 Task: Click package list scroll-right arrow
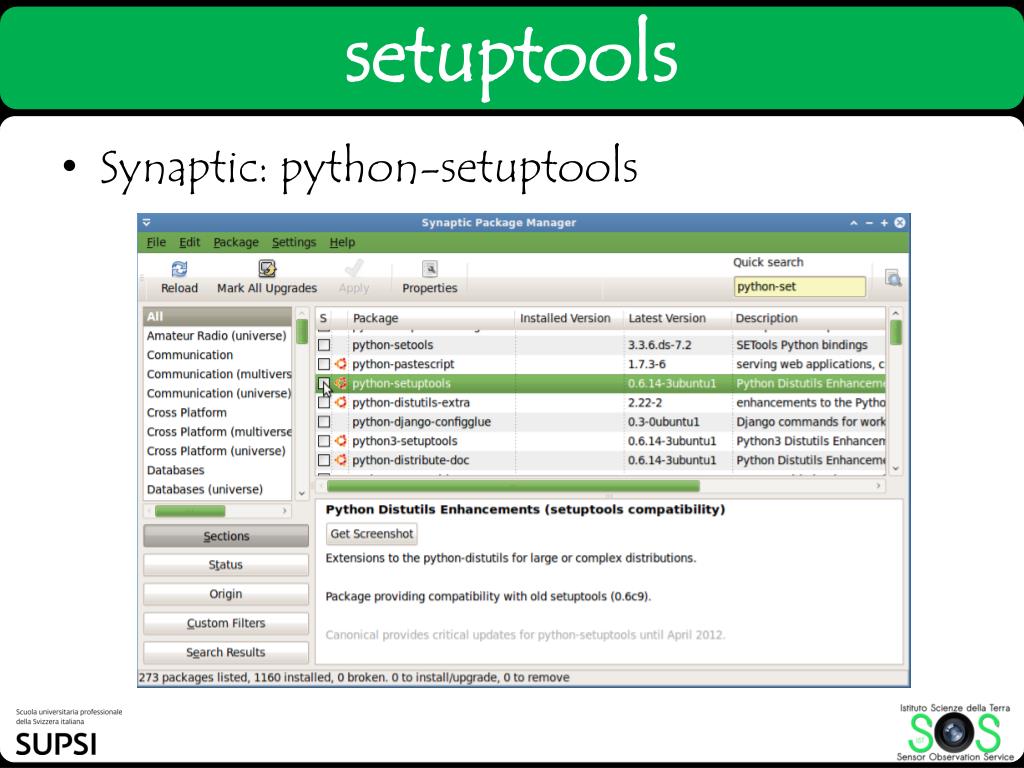point(878,486)
